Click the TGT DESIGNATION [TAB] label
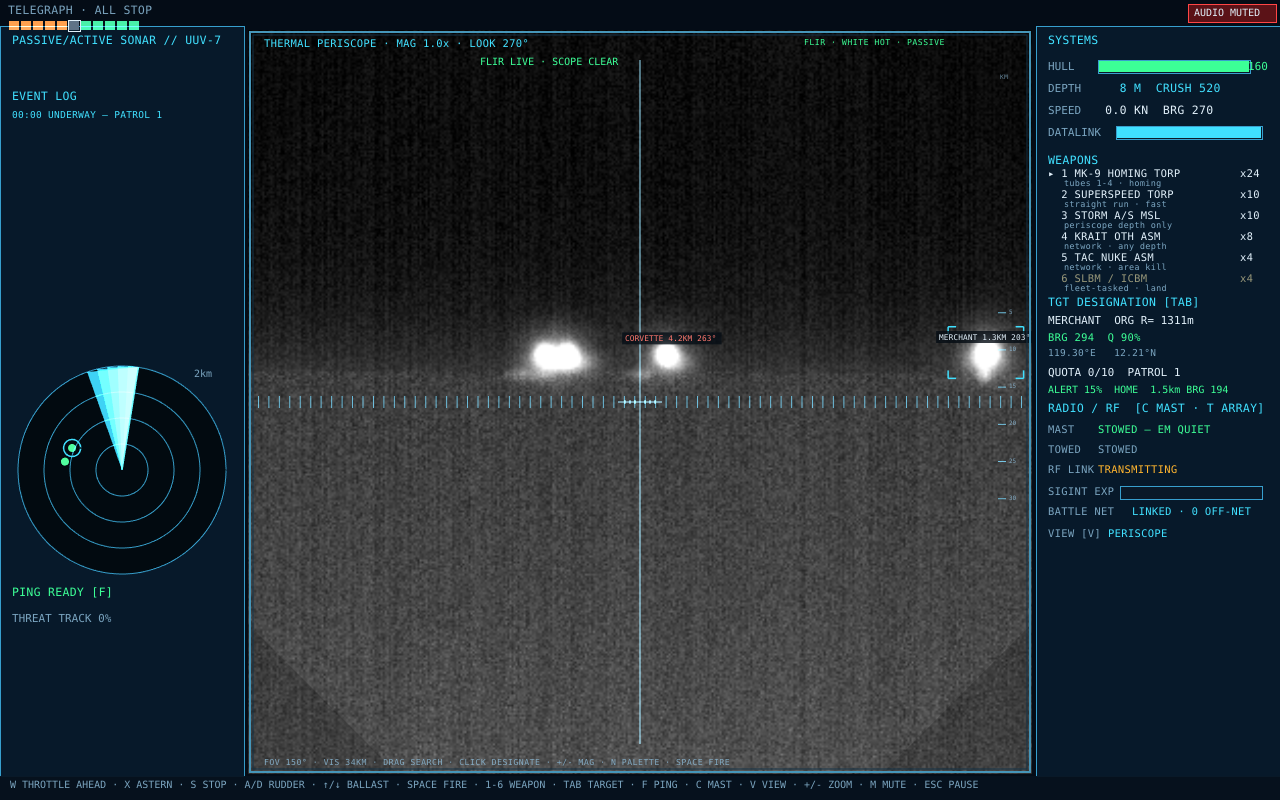 click(1123, 302)
